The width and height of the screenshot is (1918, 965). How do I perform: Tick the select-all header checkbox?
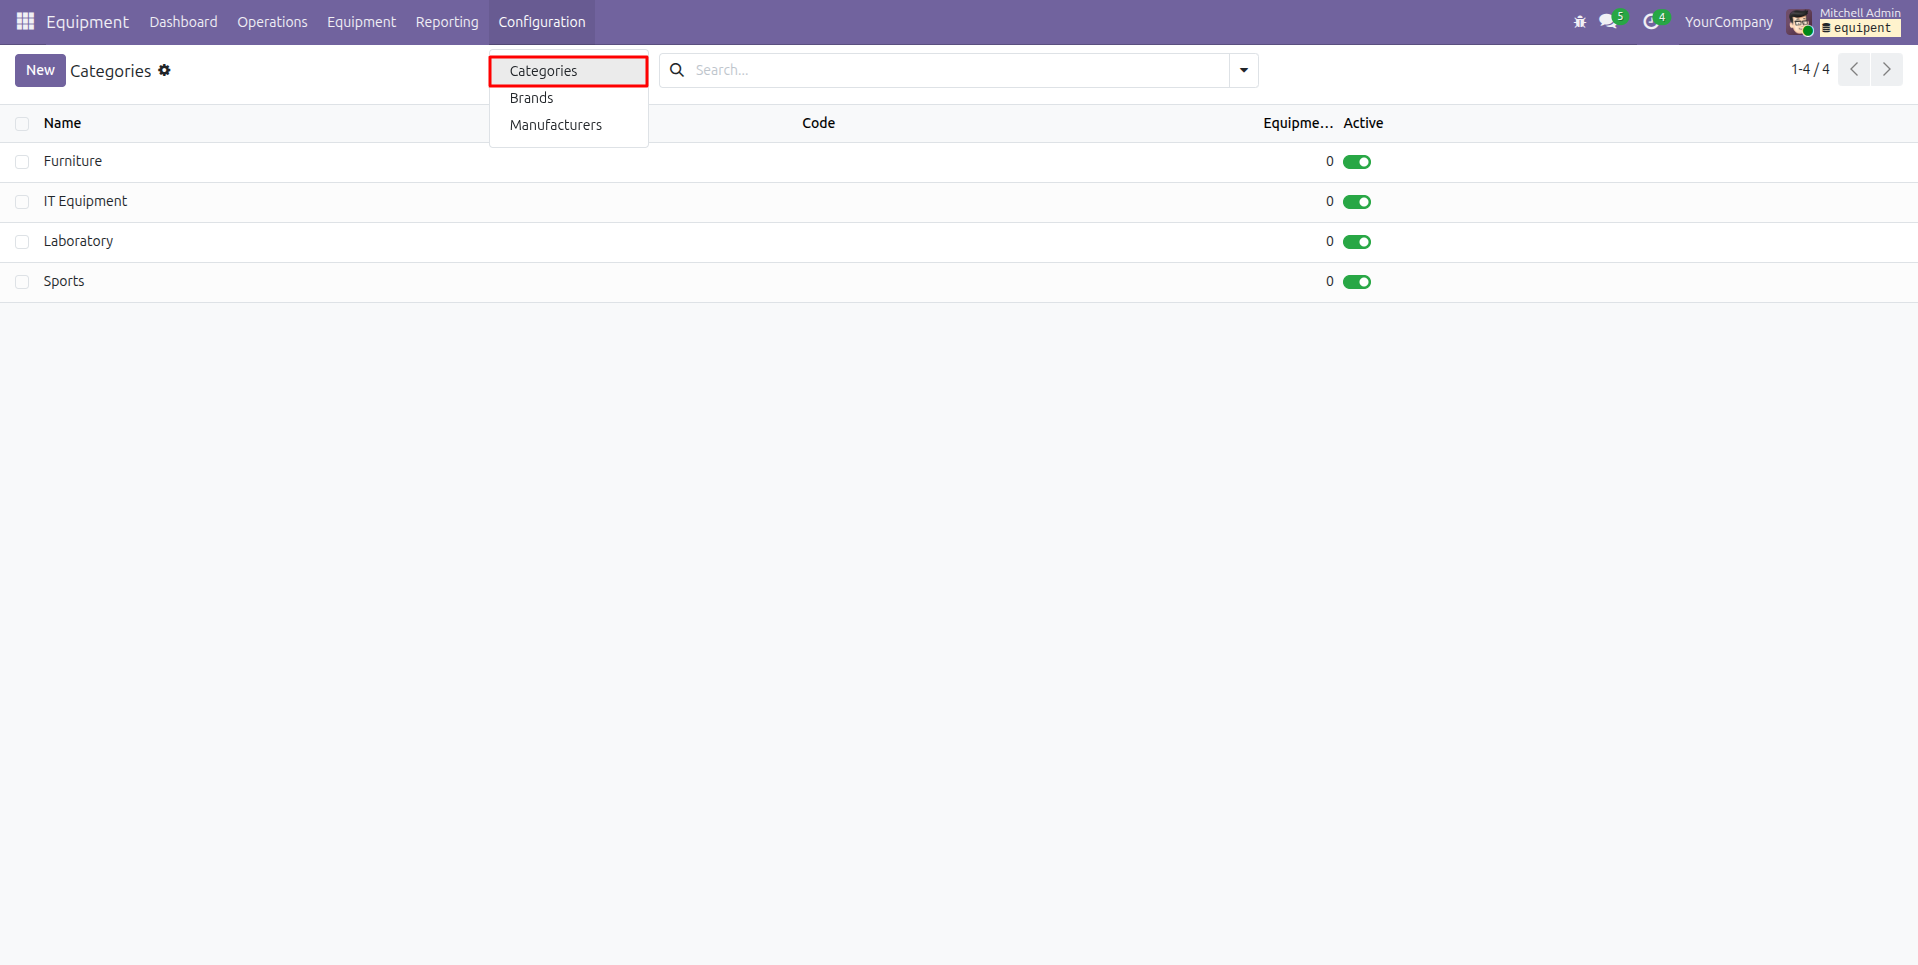pos(22,124)
